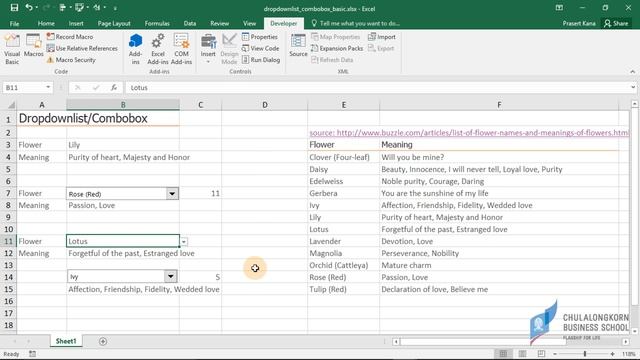Select the Sheet1 tab
This screenshot has width=640, height=360.
(66, 341)
